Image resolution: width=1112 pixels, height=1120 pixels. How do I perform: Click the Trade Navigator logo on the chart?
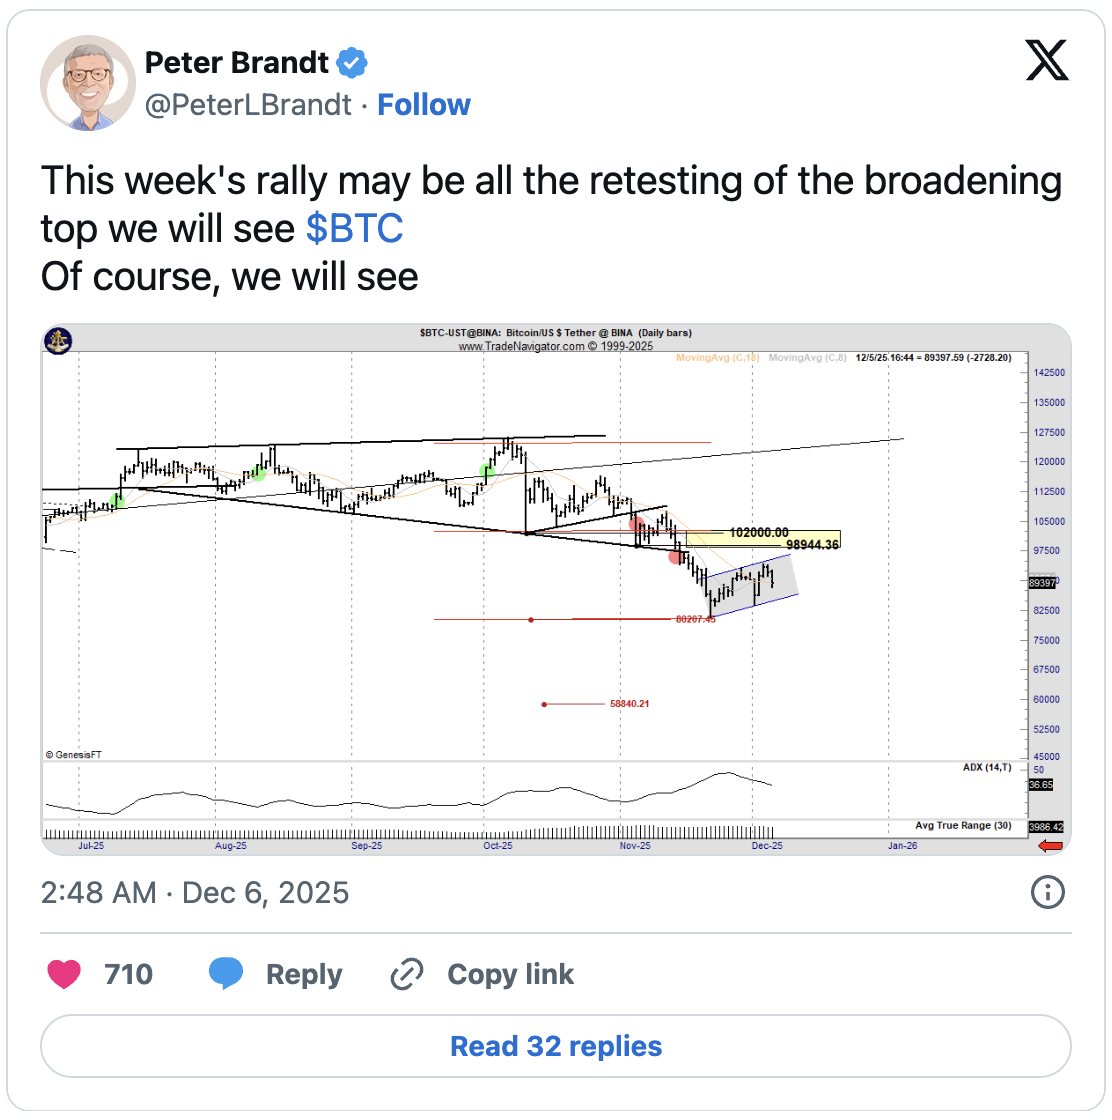pyautogui.click(x=58, y=341)
